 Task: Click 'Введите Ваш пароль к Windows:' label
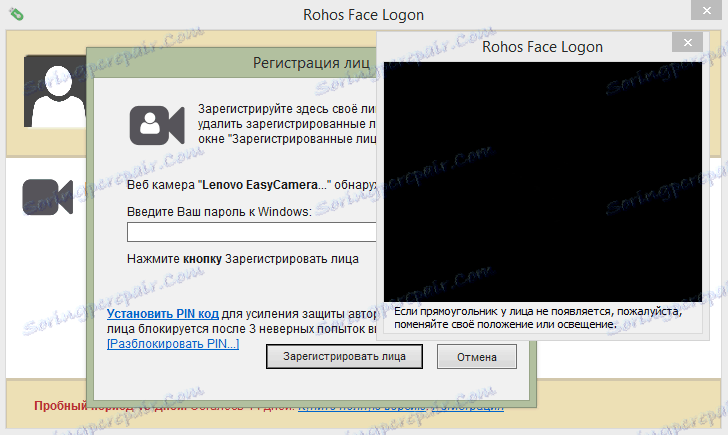[x=219, y=212]
